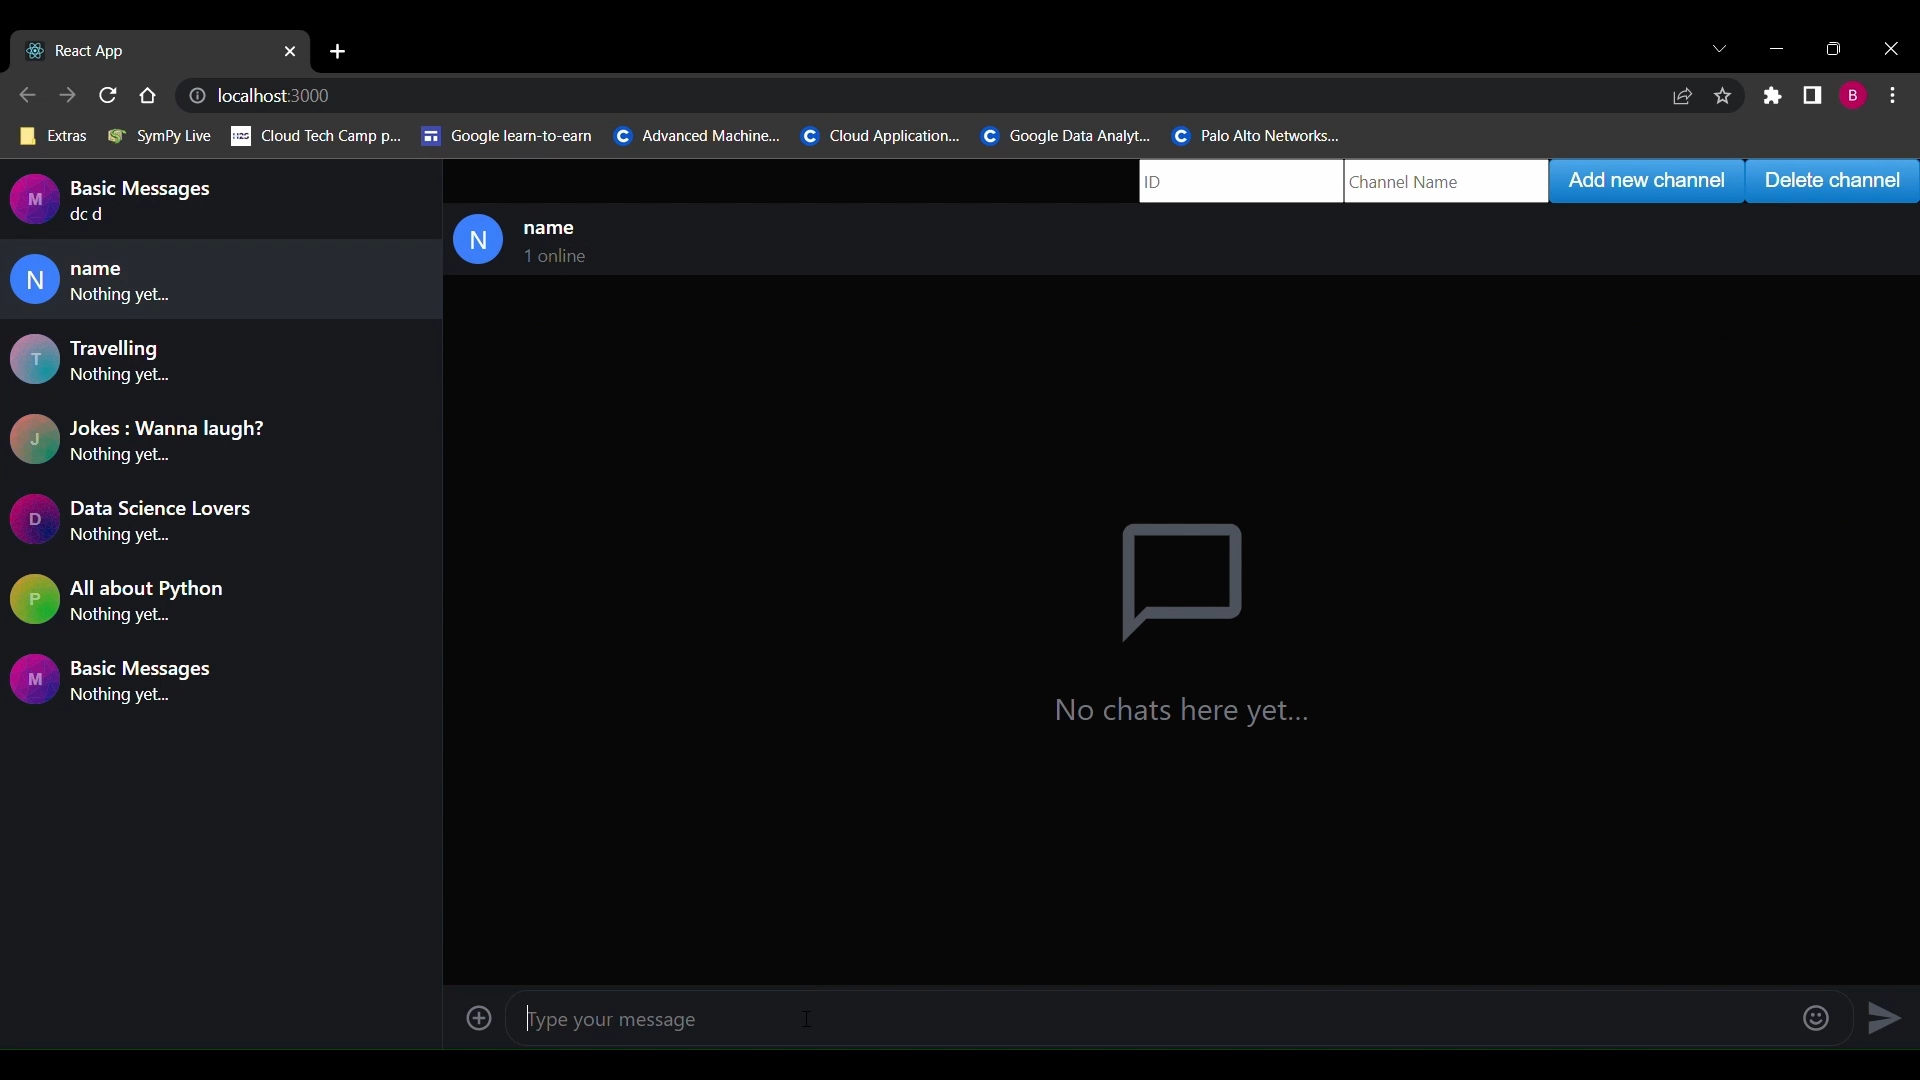Select the React App tab

[150, 51]
